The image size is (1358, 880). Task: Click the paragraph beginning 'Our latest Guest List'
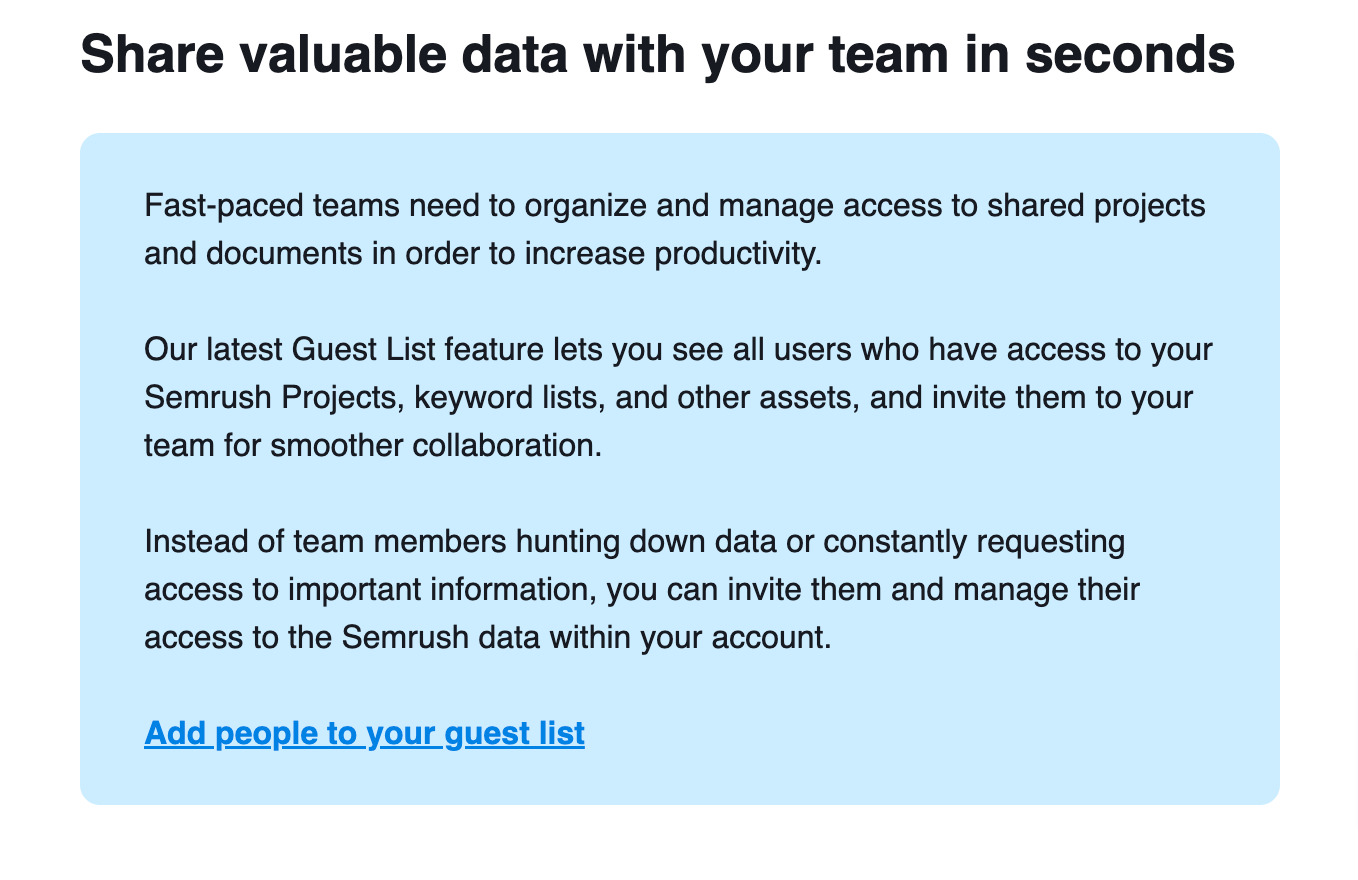coord(678,398)
